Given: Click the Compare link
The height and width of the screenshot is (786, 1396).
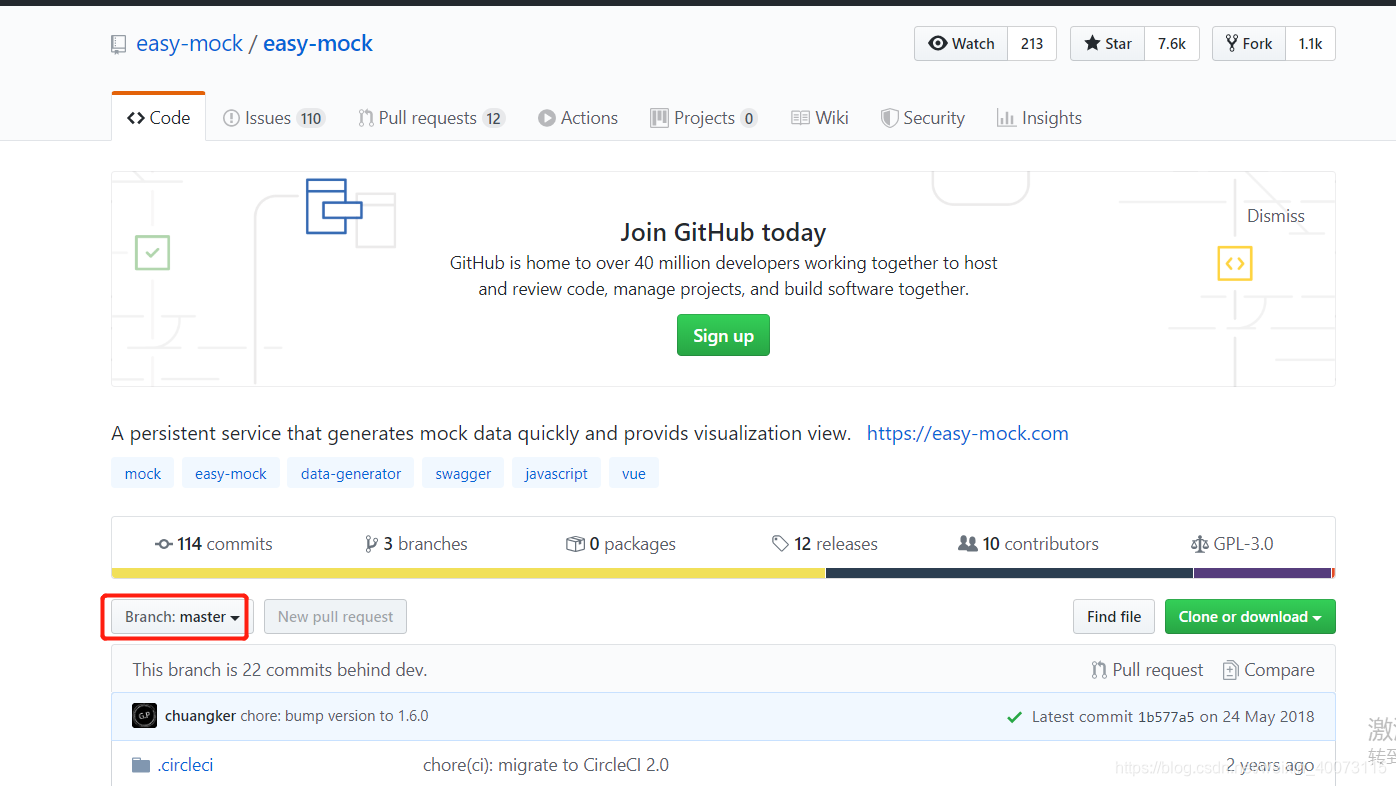Looking at the screenshot, I should pos(1268,670).
